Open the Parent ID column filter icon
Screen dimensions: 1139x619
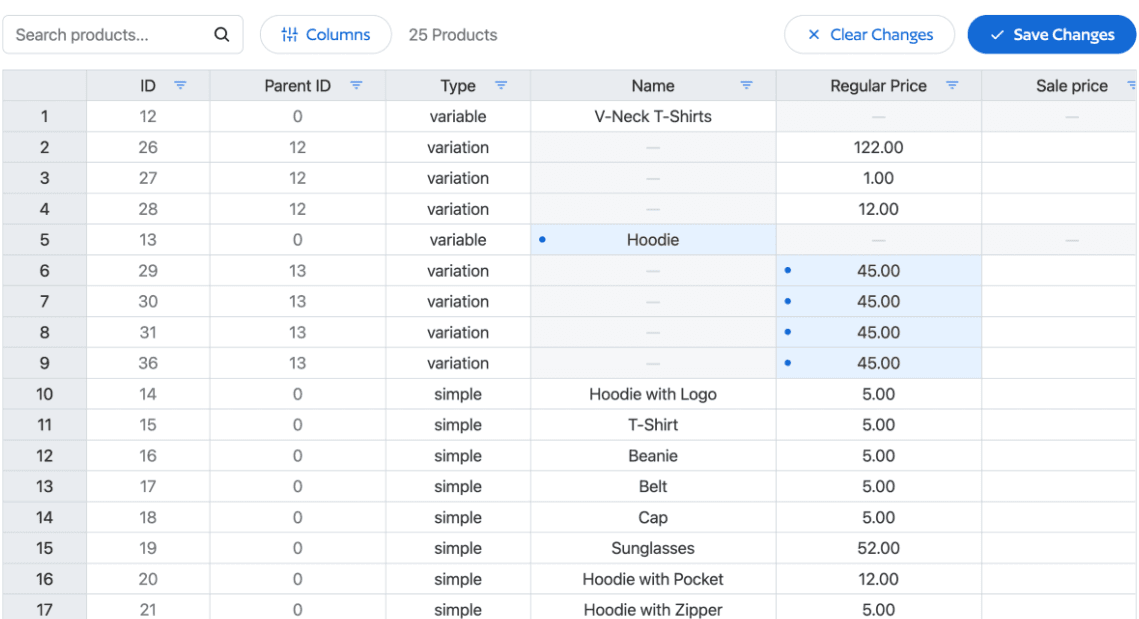356,86
